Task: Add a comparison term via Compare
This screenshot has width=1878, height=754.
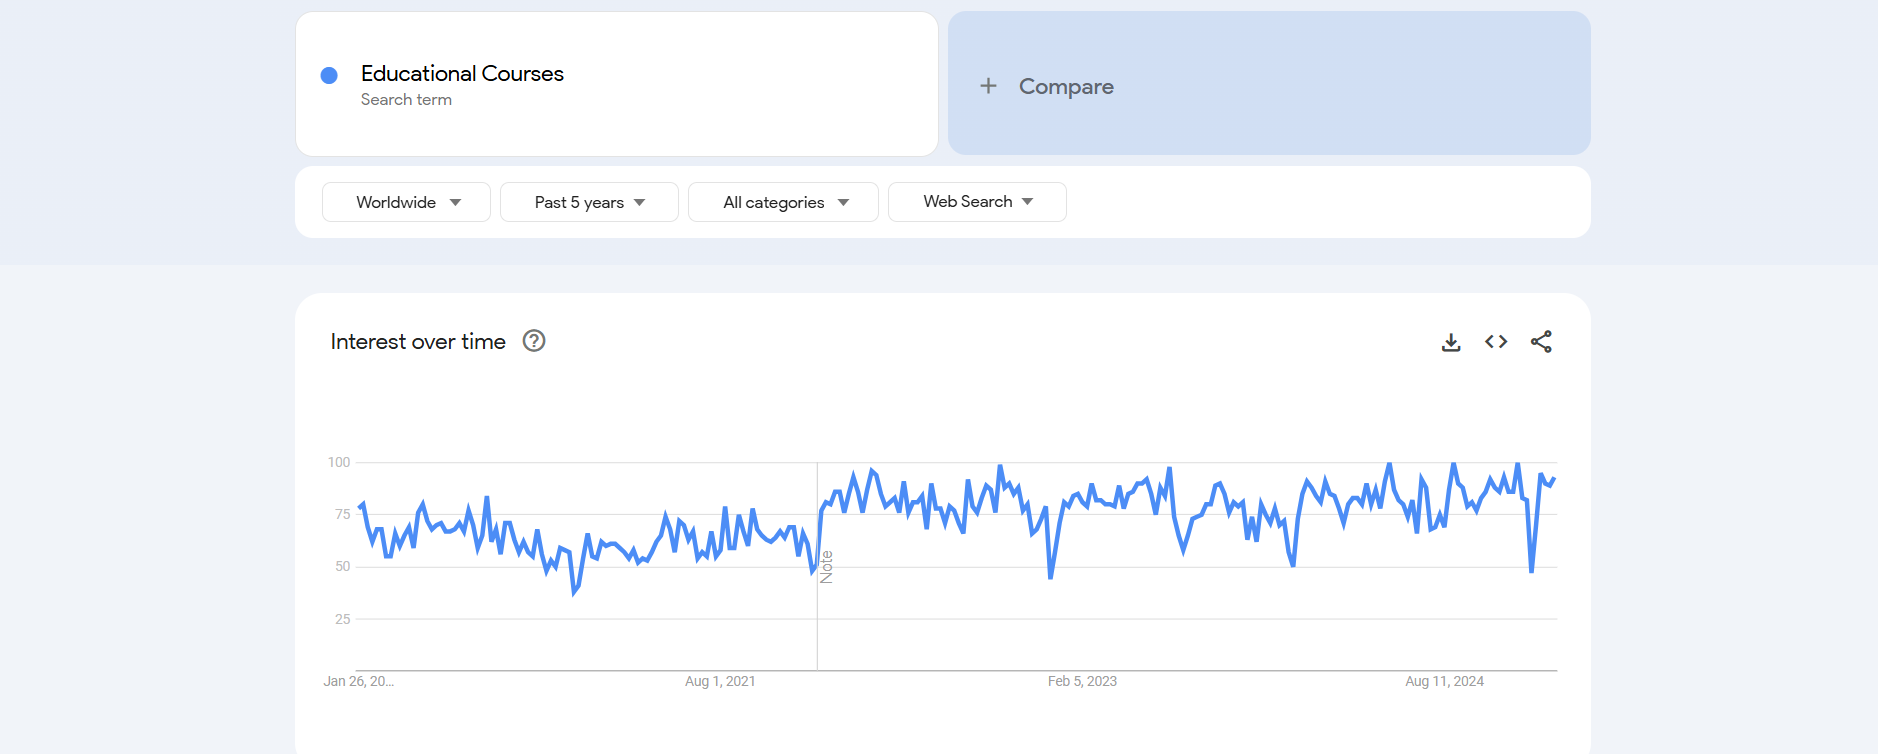Action: tap(1269, 83)
